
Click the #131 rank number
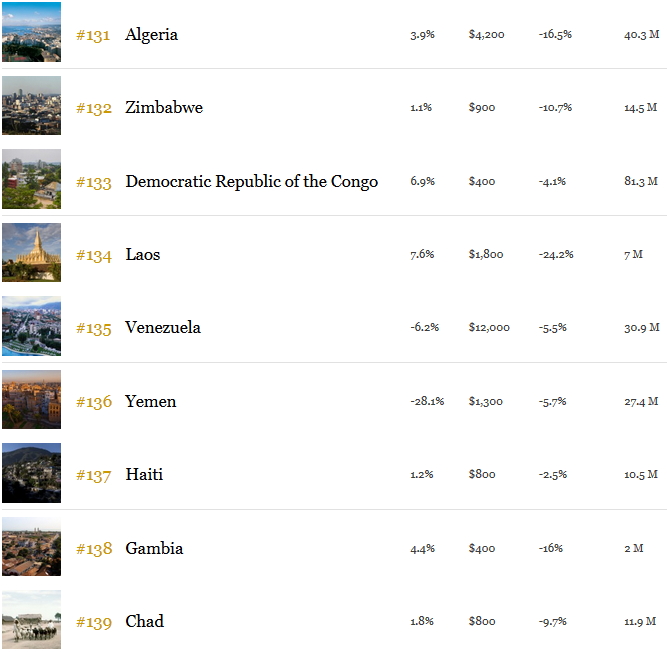click(93, 35)
